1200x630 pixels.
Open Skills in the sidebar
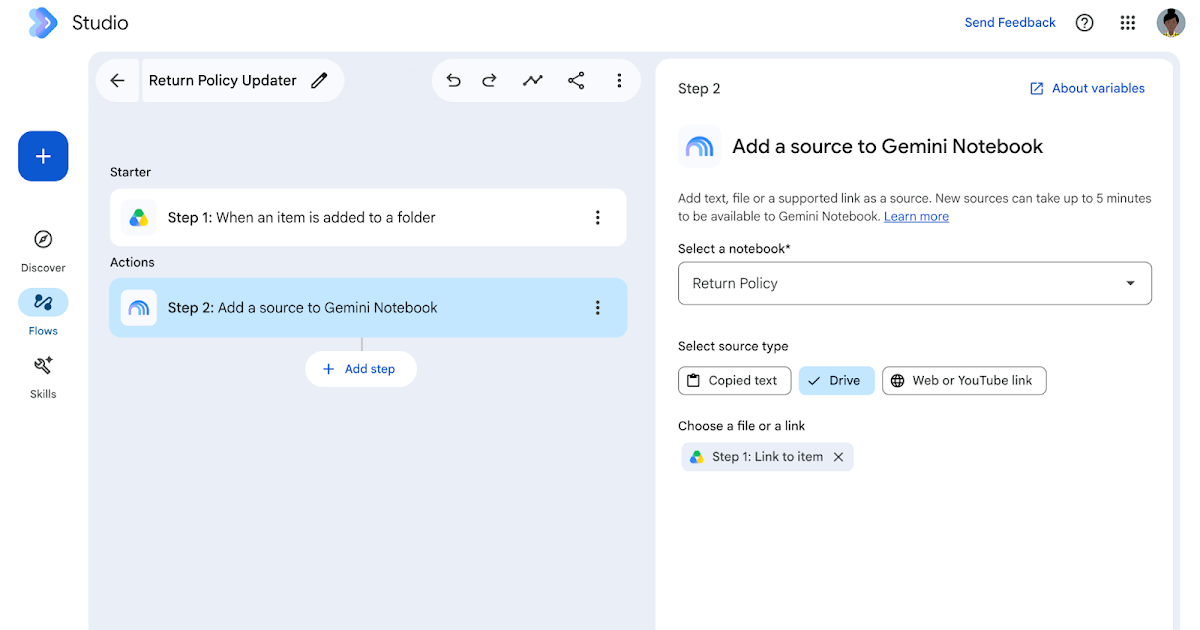43,376
